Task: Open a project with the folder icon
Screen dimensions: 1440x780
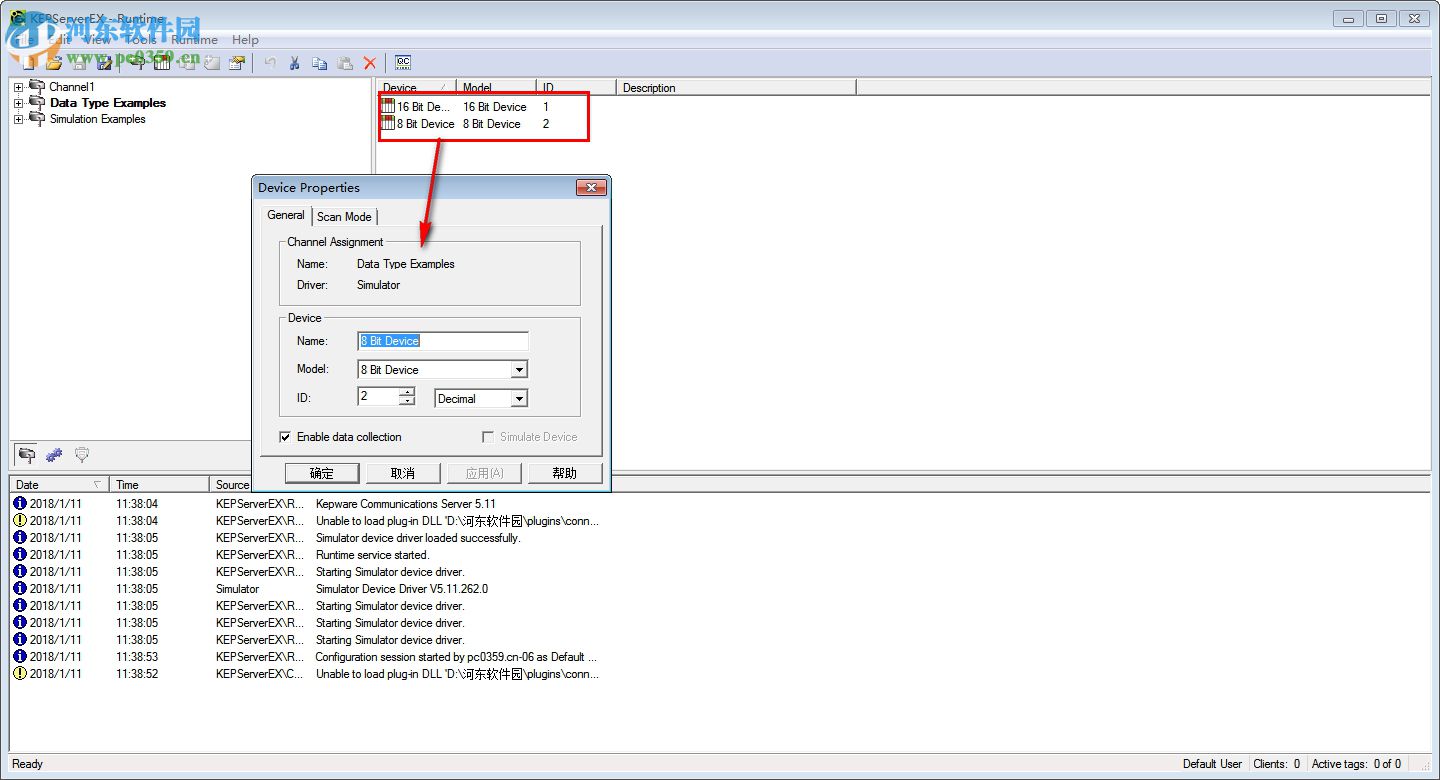Action: pyautogui.click(x=54, y=63)
